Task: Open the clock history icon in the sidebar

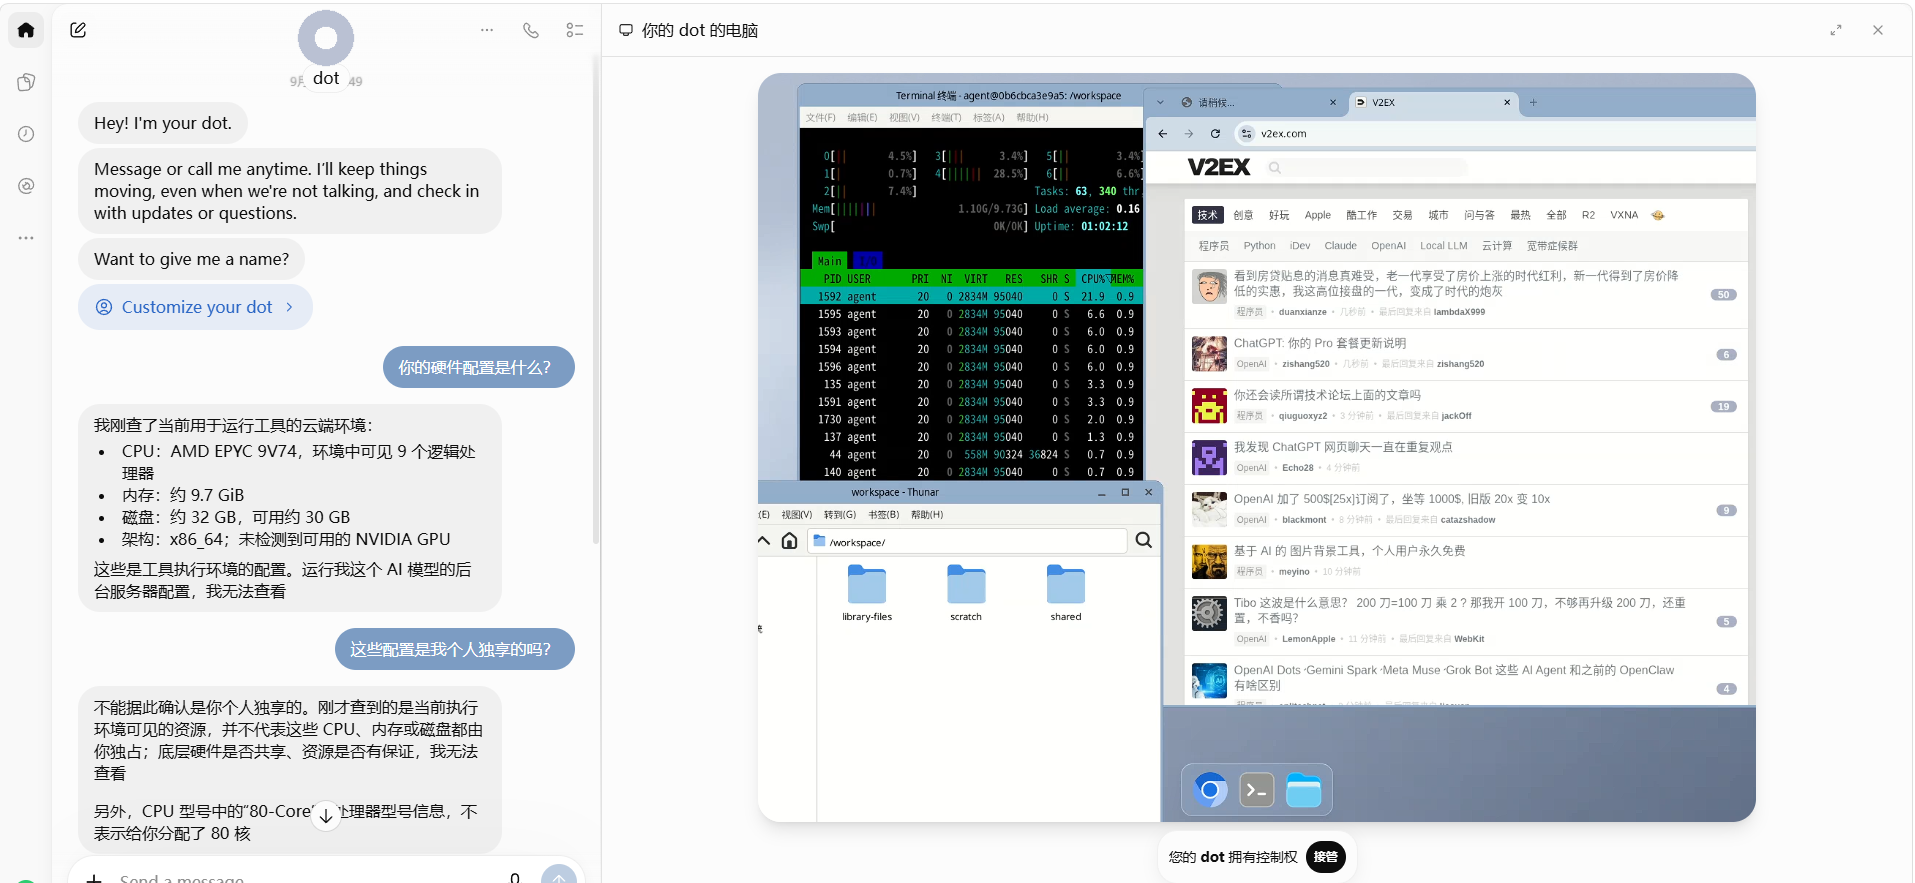Action: (26, 134)
